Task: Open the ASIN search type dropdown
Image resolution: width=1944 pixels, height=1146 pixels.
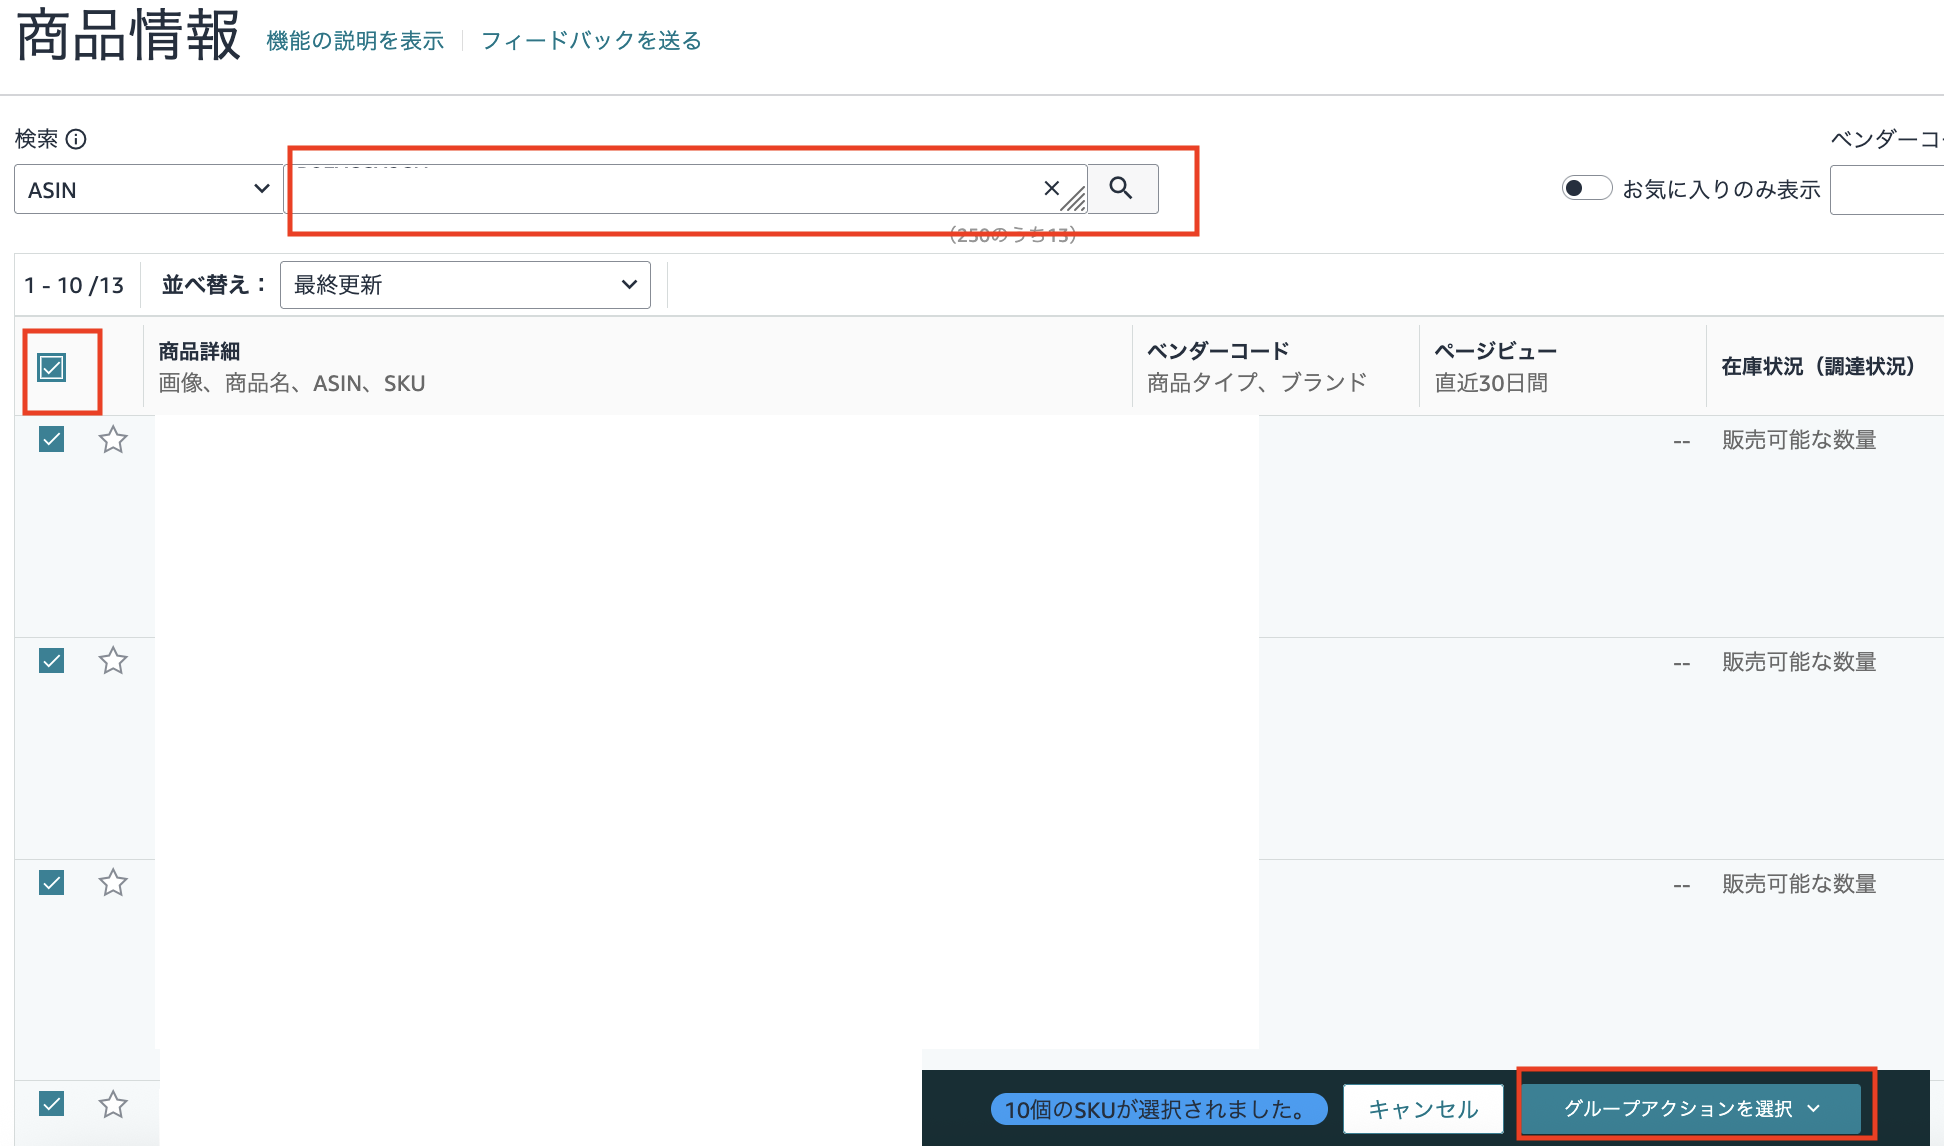Action: pyautogui.click(x=148, y=189)
